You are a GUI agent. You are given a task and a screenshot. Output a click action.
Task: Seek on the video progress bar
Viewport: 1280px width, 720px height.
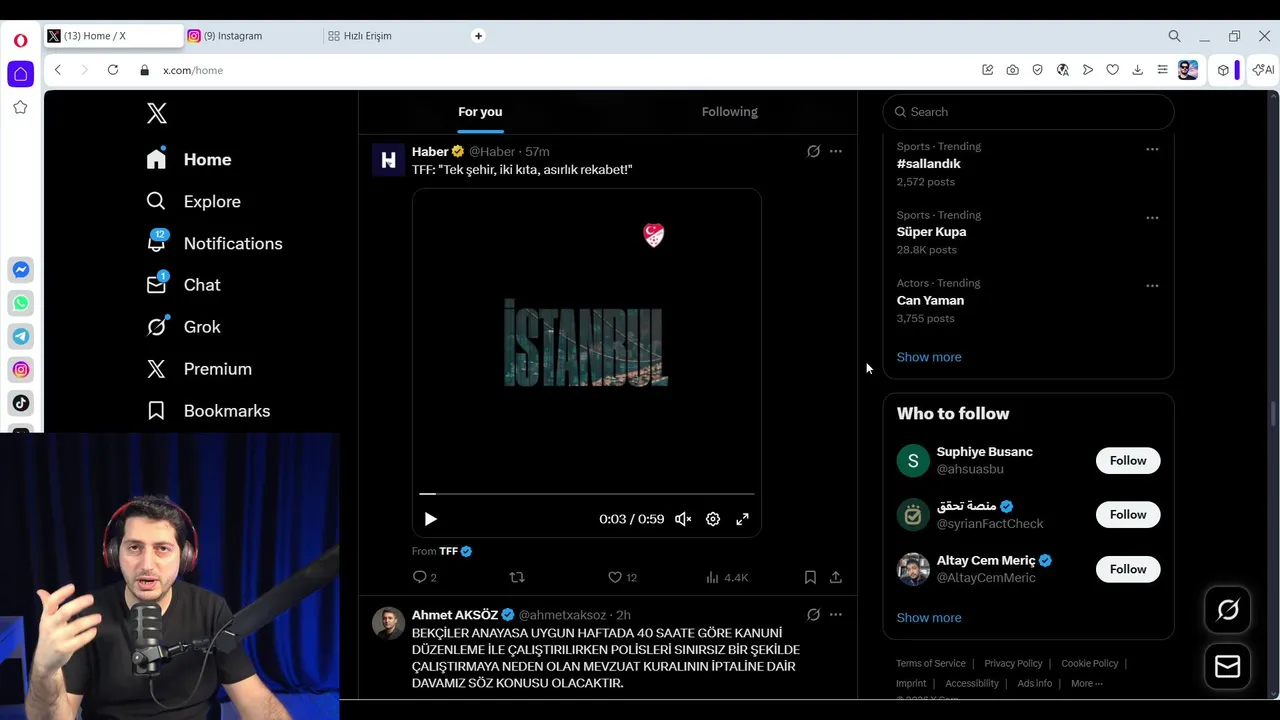587,494
